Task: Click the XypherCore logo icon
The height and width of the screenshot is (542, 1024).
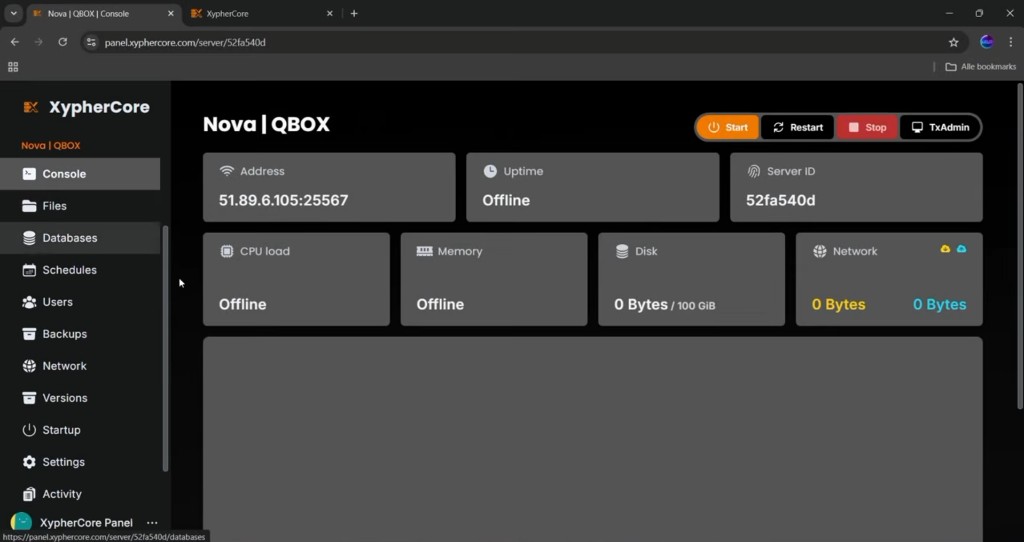Action: [31, 107]
